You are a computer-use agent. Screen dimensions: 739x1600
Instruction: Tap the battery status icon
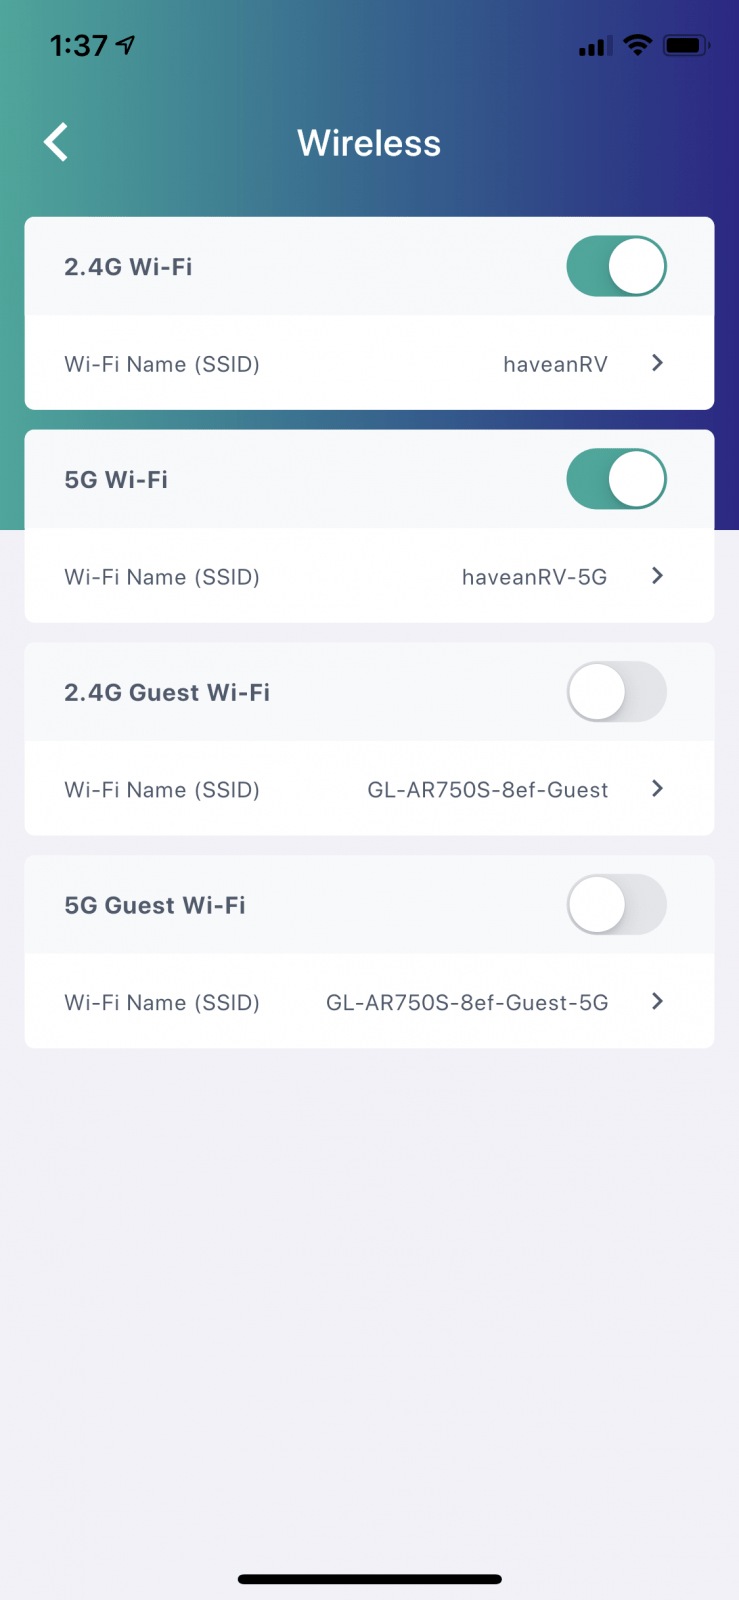point(686,45)
